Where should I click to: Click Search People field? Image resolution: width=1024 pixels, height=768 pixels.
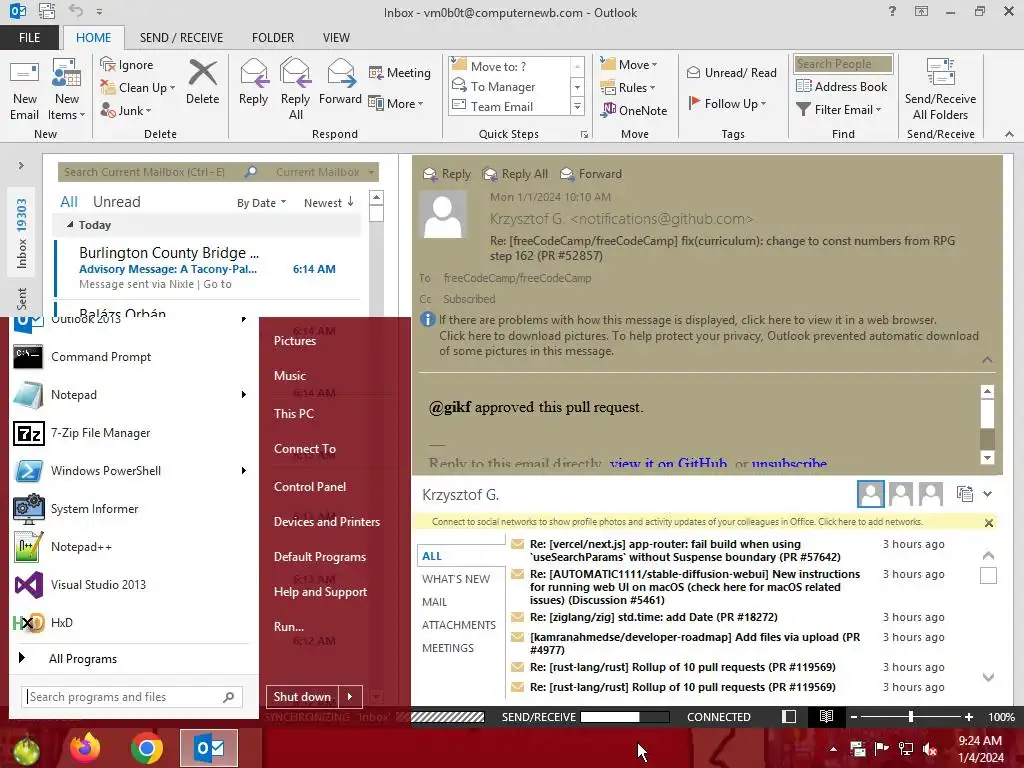tap(843, 63)
